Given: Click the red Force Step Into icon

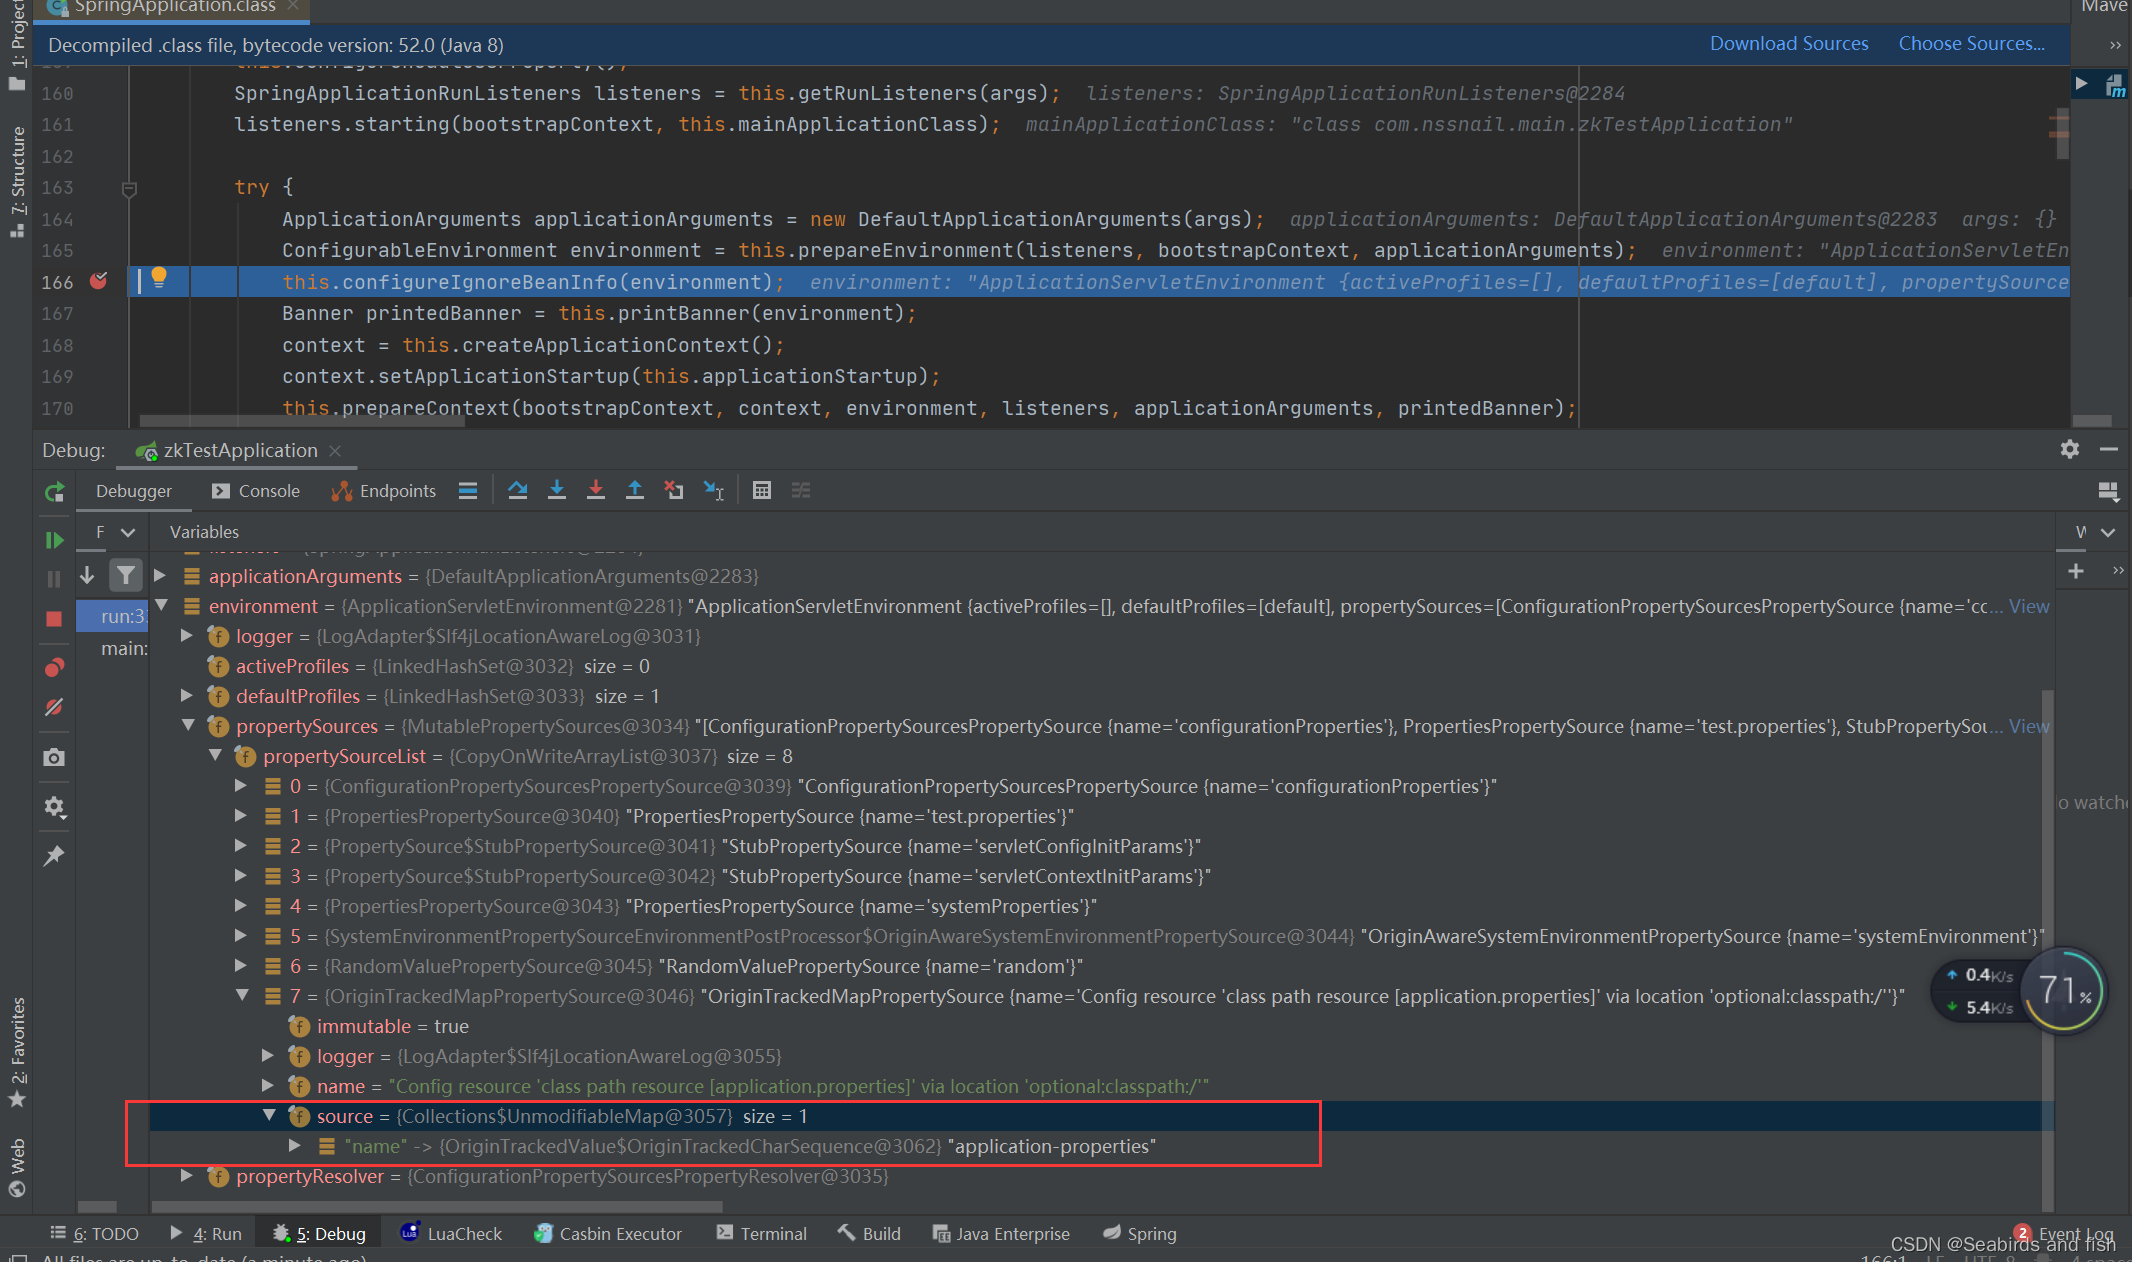Looking at the screenshot, I should (595, 490).
